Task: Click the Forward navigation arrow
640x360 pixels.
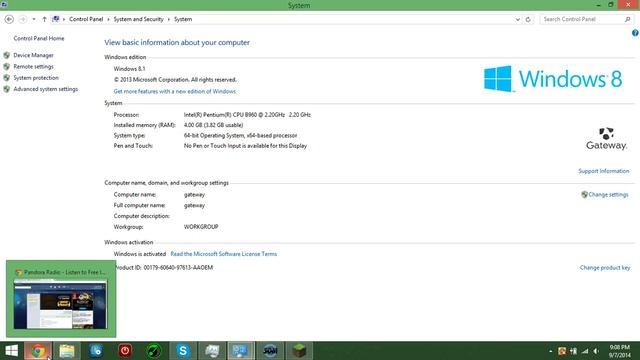Action: [x=22, y=19]
